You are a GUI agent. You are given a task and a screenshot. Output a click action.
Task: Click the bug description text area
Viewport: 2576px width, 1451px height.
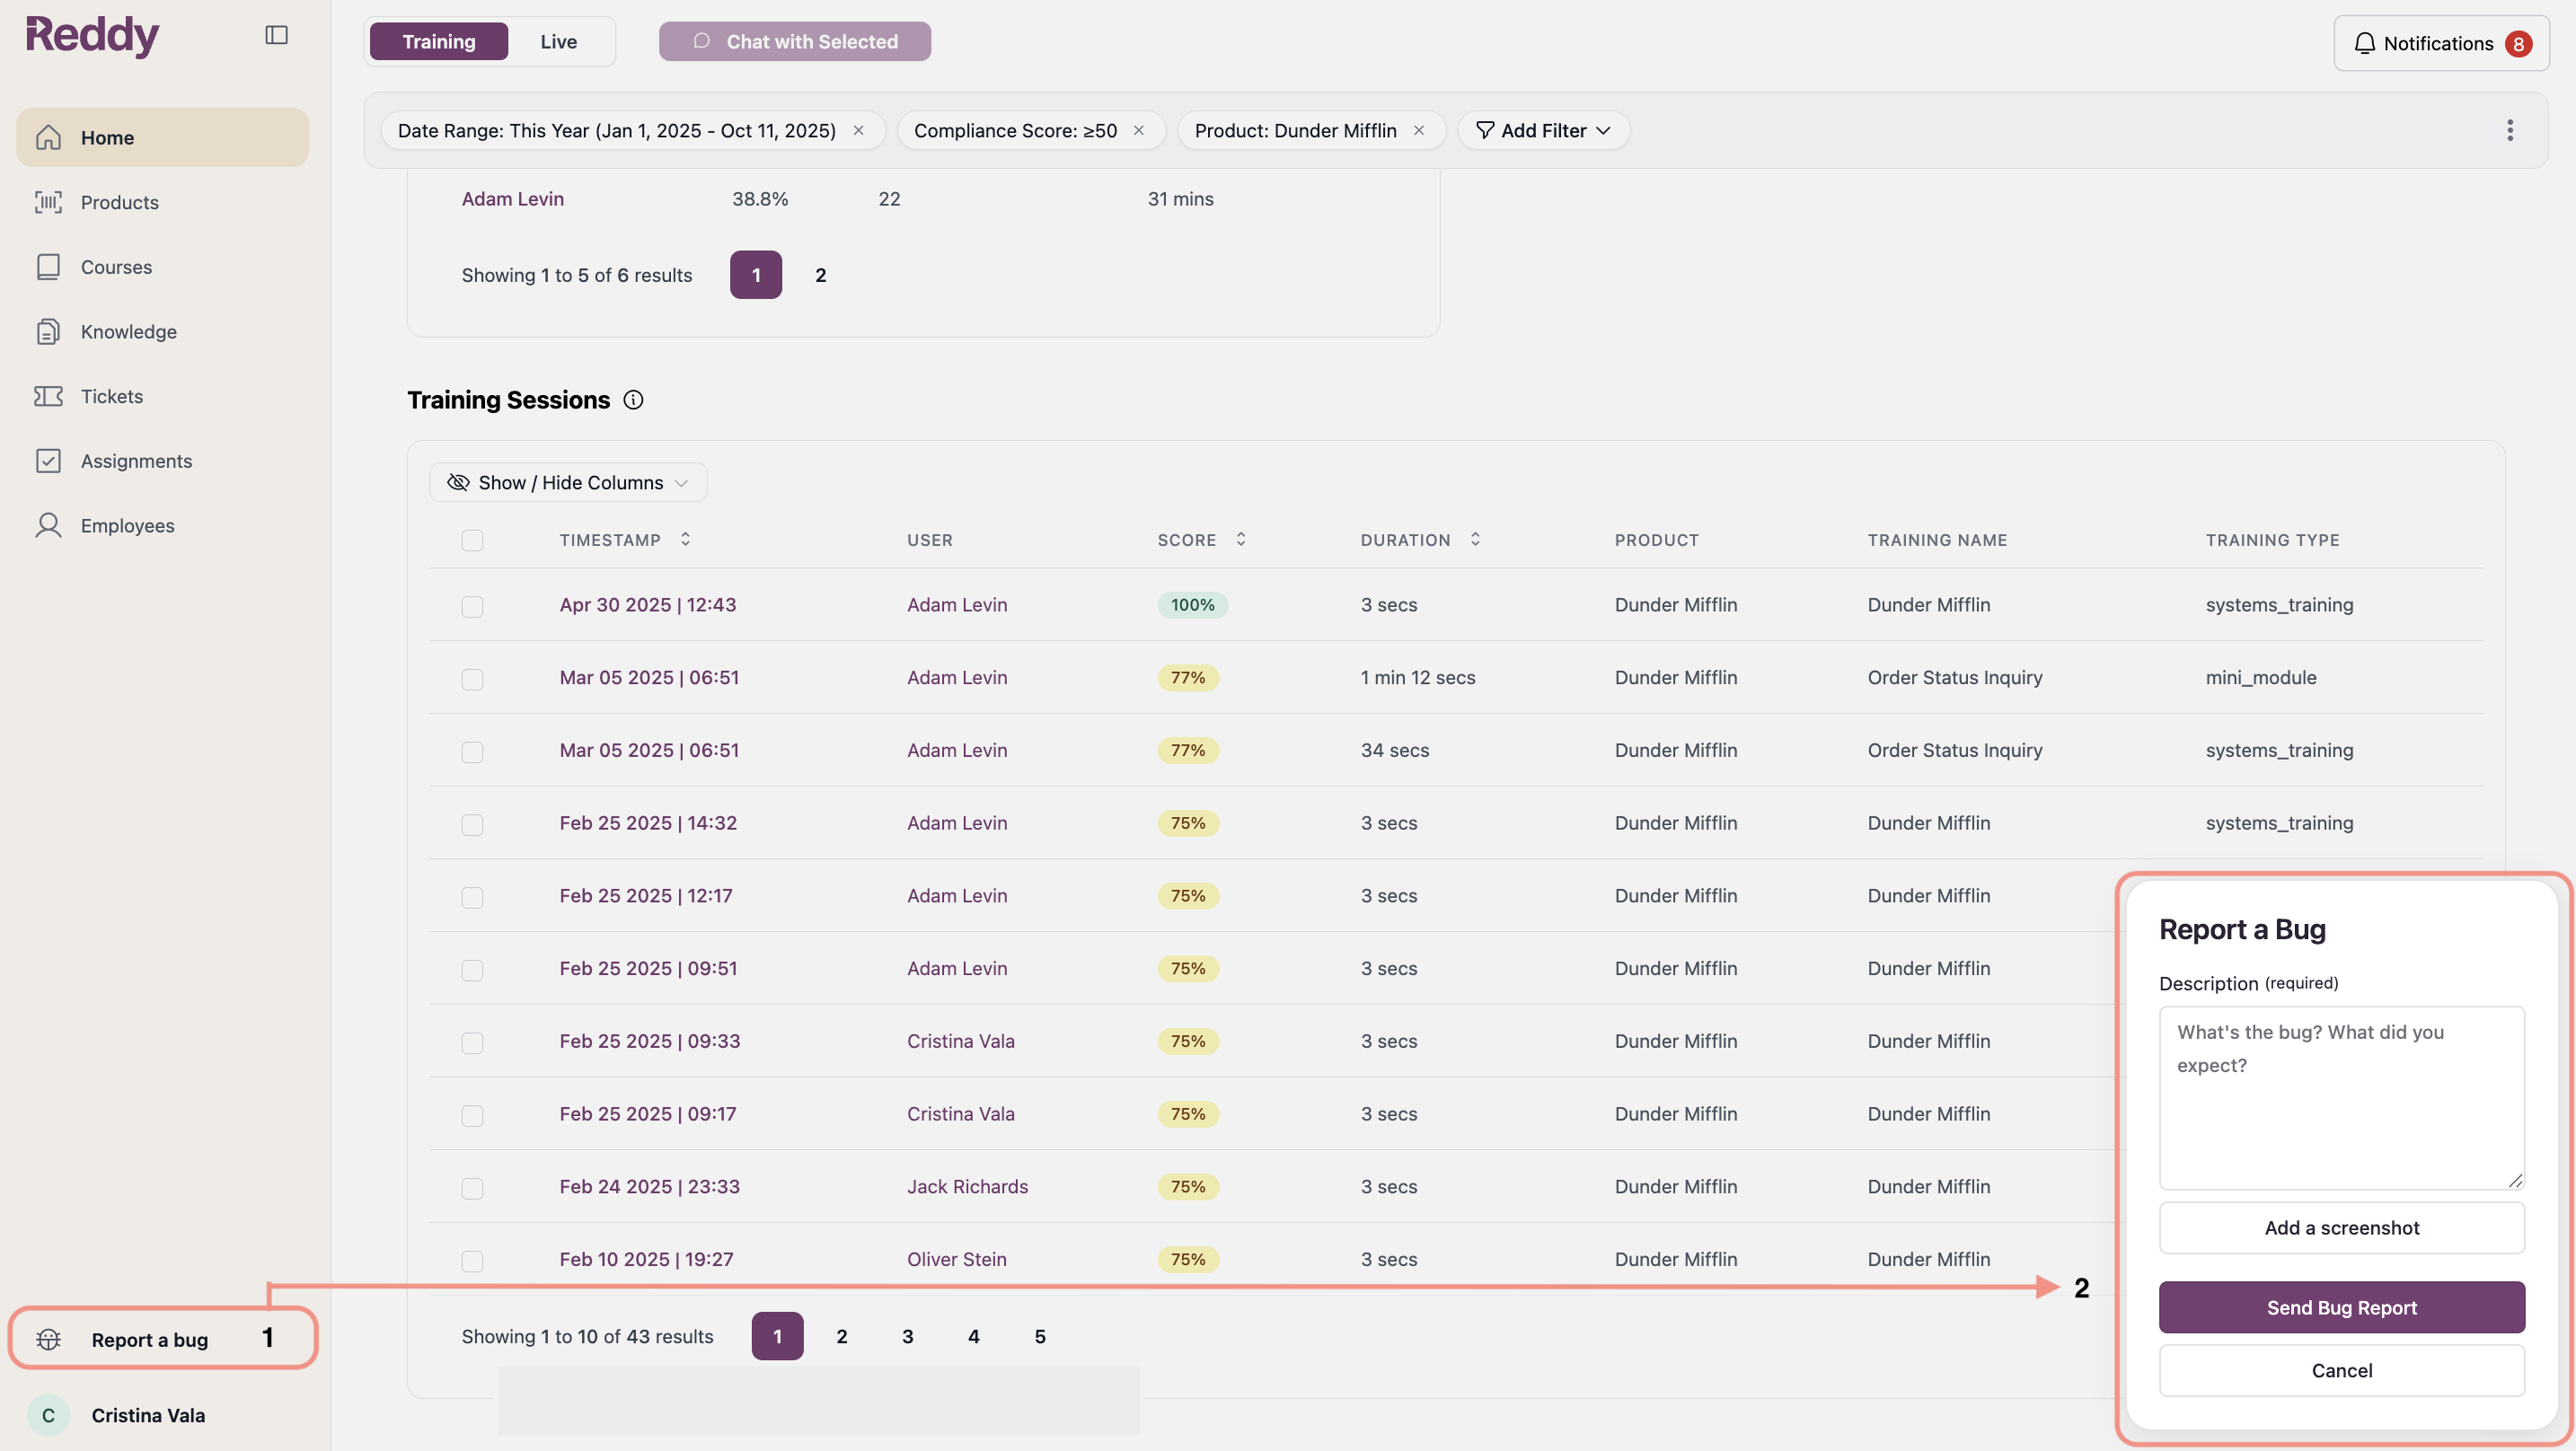pos(2341,1098)
